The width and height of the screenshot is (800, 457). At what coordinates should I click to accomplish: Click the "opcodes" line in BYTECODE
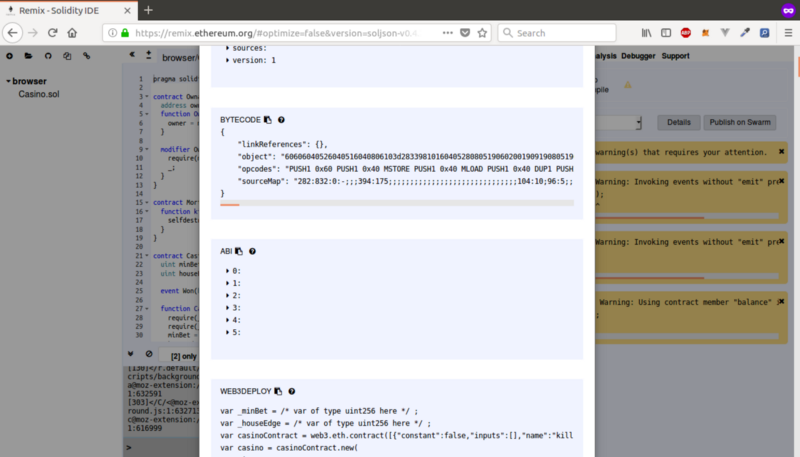tap(405, 169)
